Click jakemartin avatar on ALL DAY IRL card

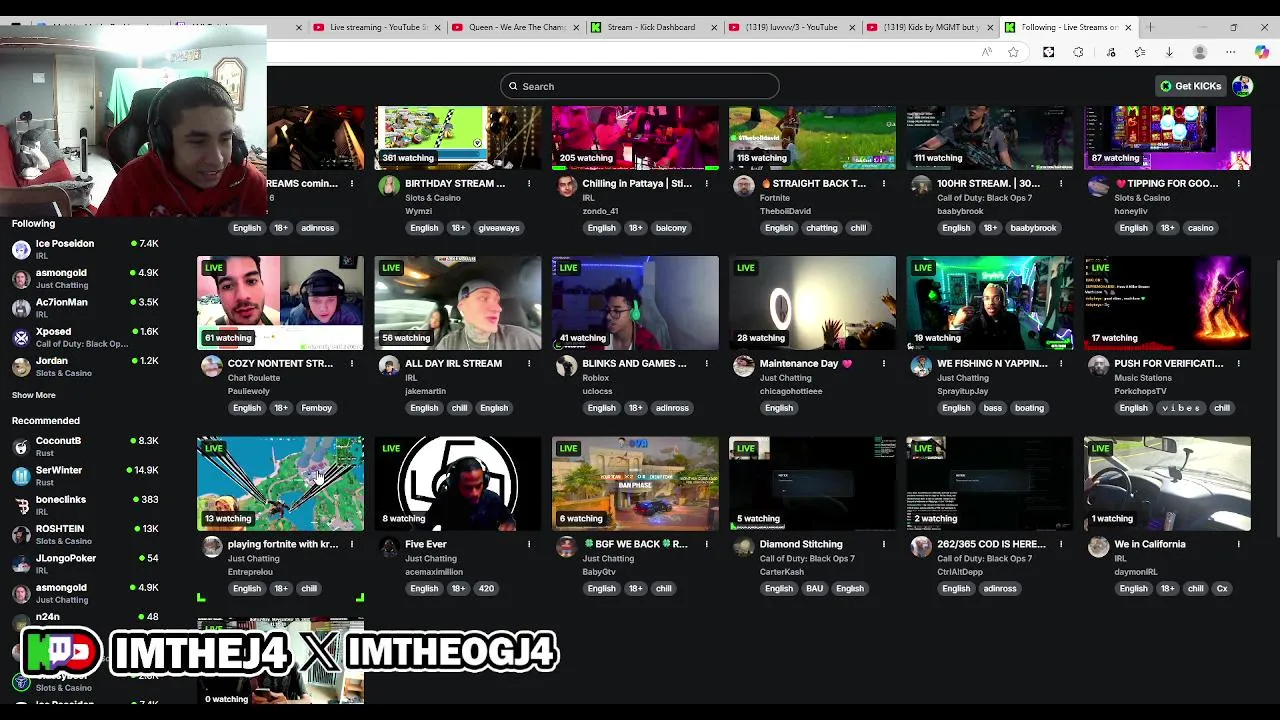coord(389,367)
